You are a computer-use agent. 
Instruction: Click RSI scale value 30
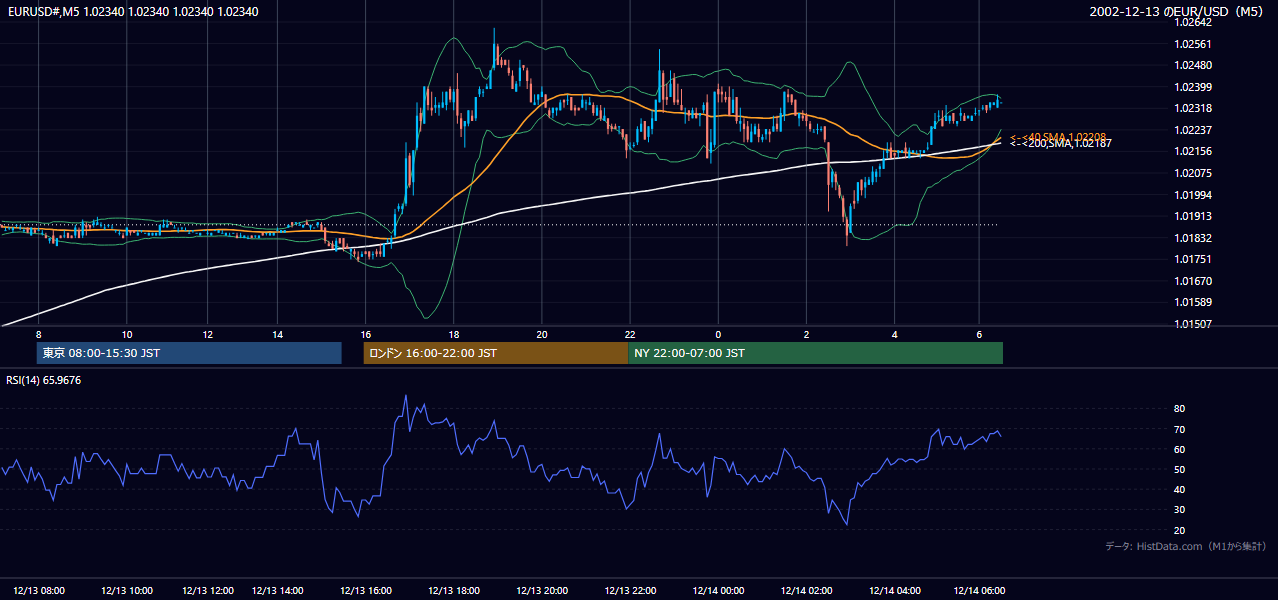point(1179,510)
